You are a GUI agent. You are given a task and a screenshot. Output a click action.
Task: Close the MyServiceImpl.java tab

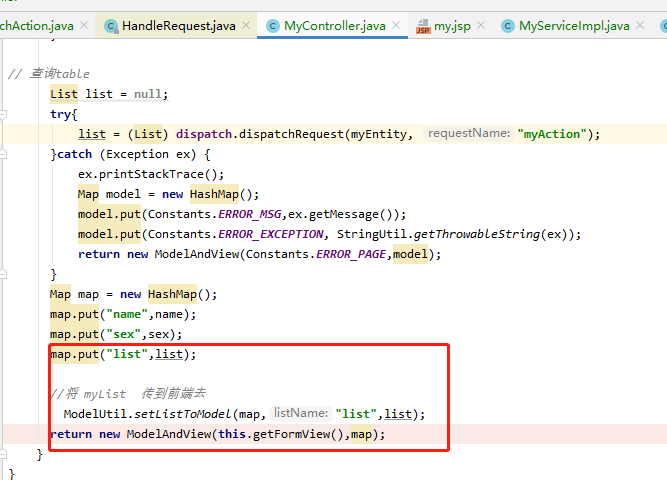click(640, 26)
